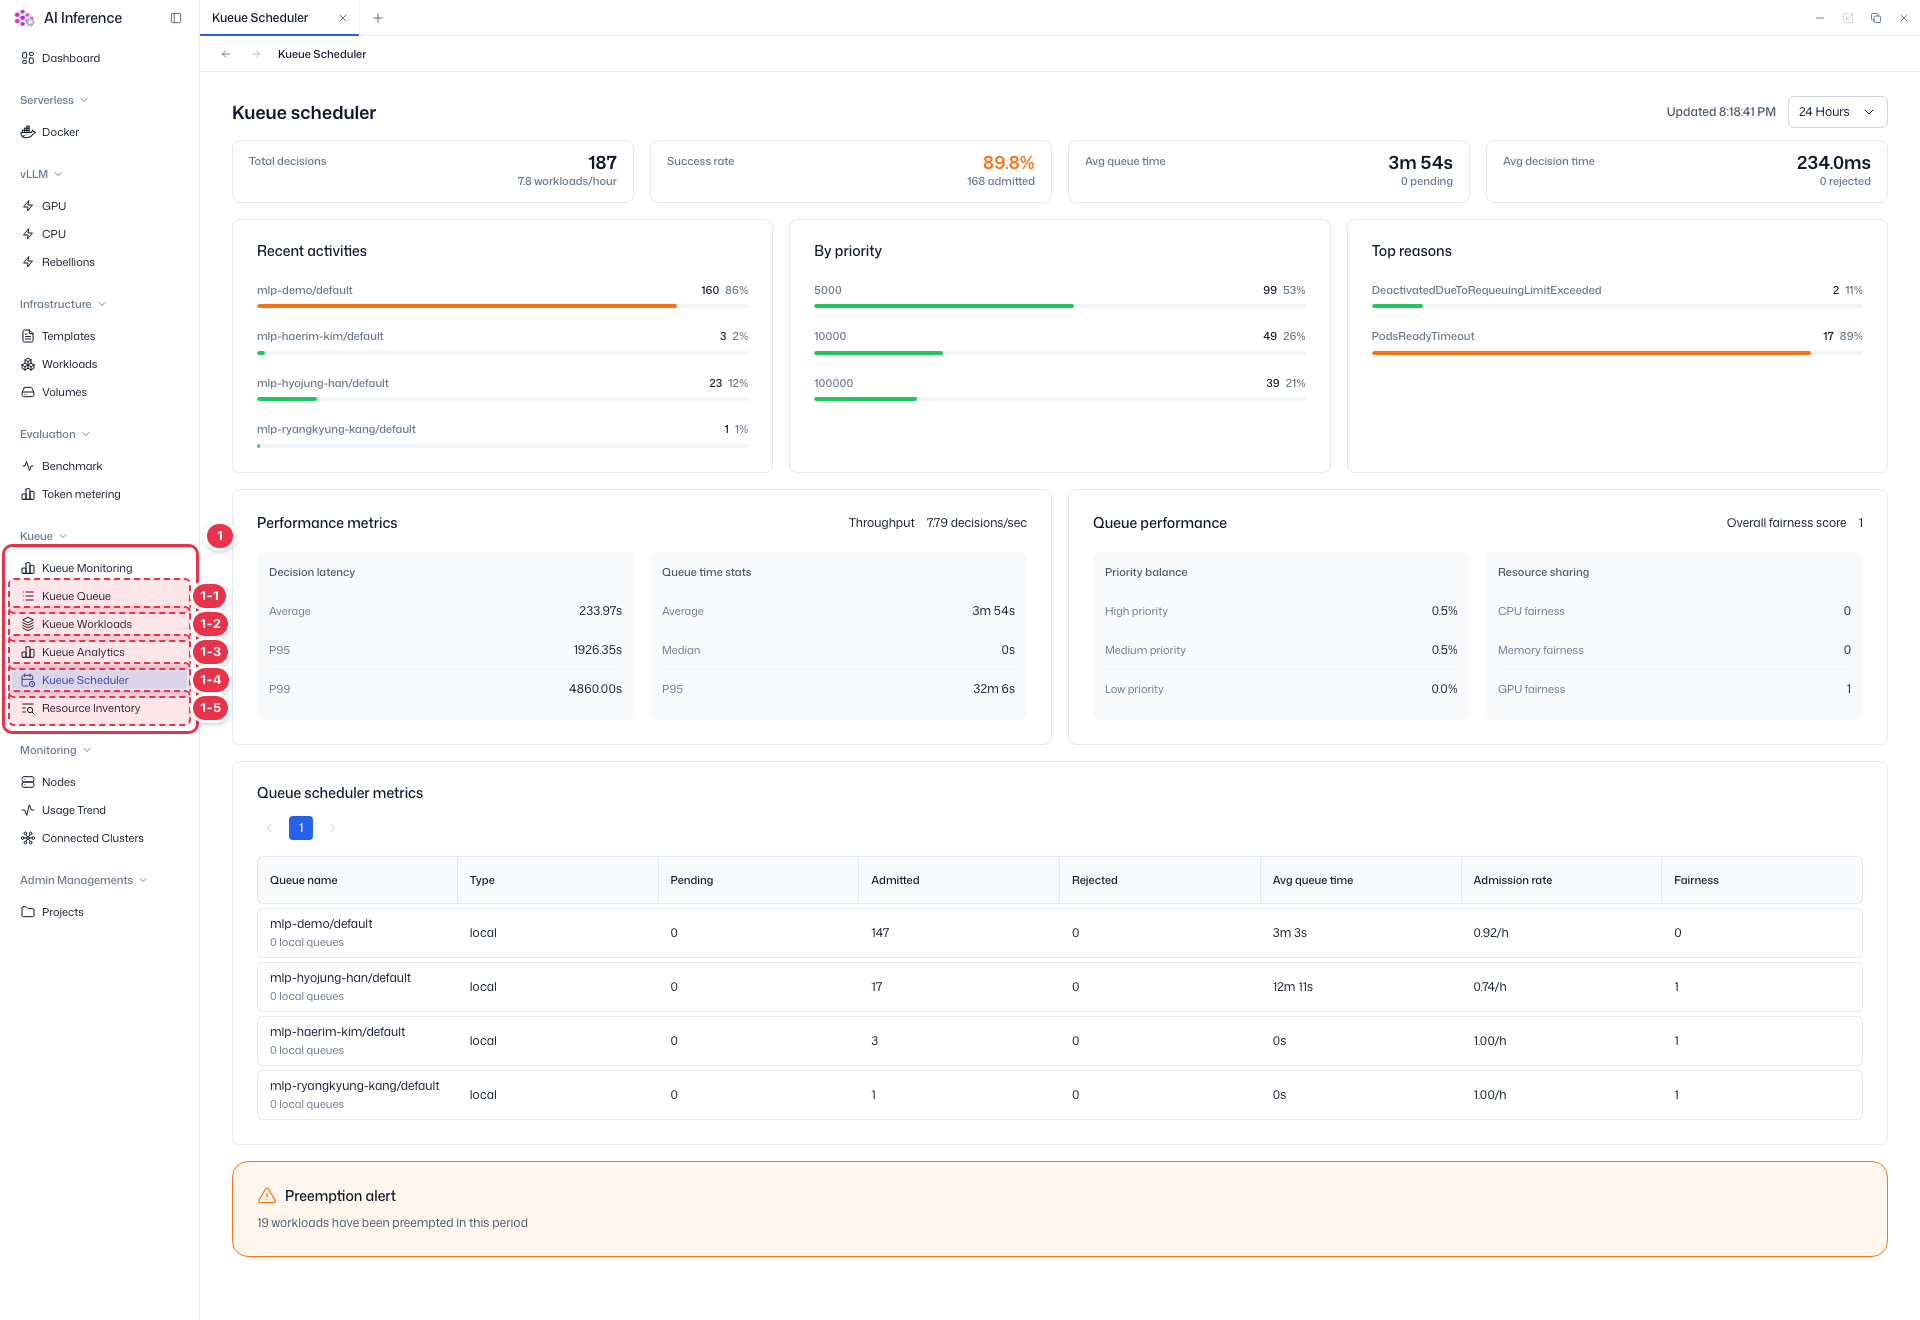Open Projects under Admin Managements

(x=62, y=912)
